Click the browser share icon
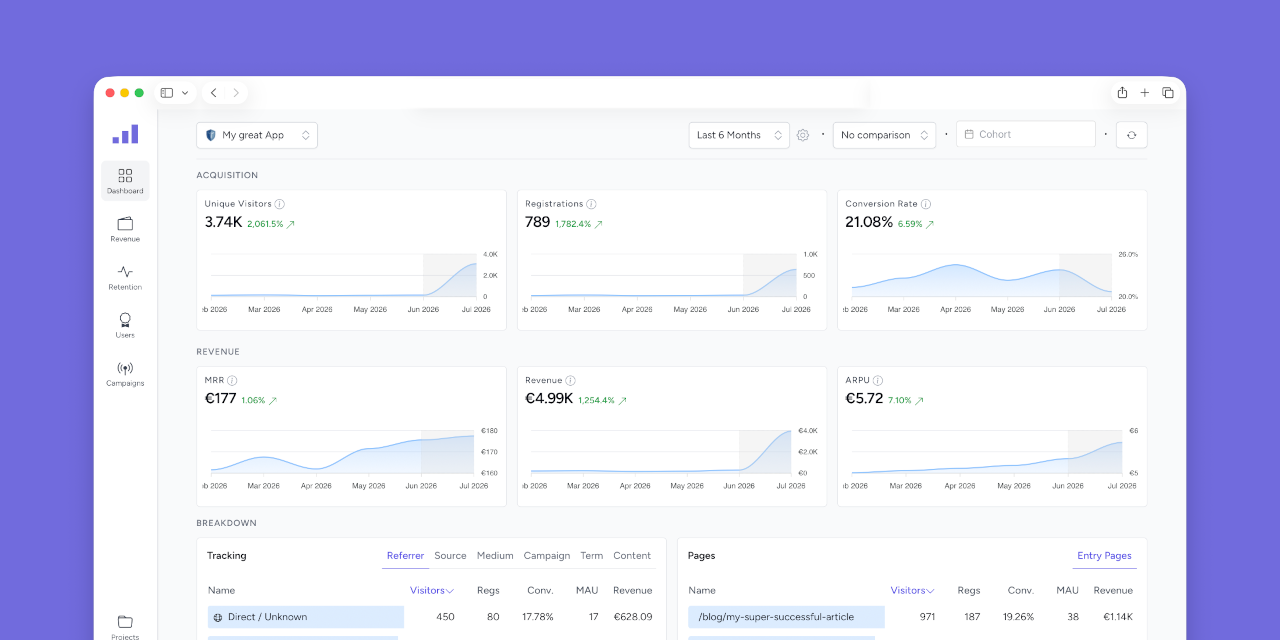 point(1122,93)
